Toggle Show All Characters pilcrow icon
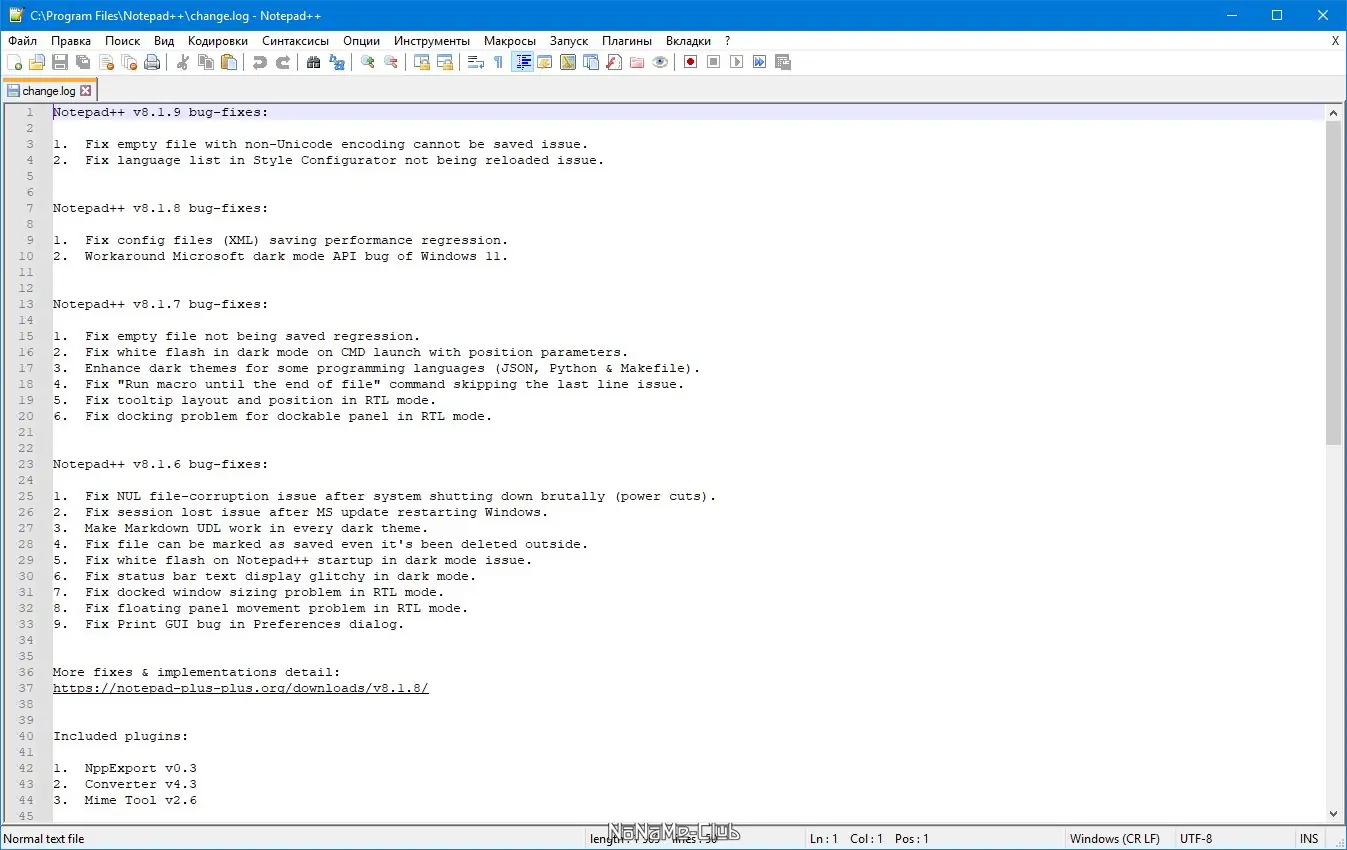Screen dimensions: 1347x850 tap(499, 62)
